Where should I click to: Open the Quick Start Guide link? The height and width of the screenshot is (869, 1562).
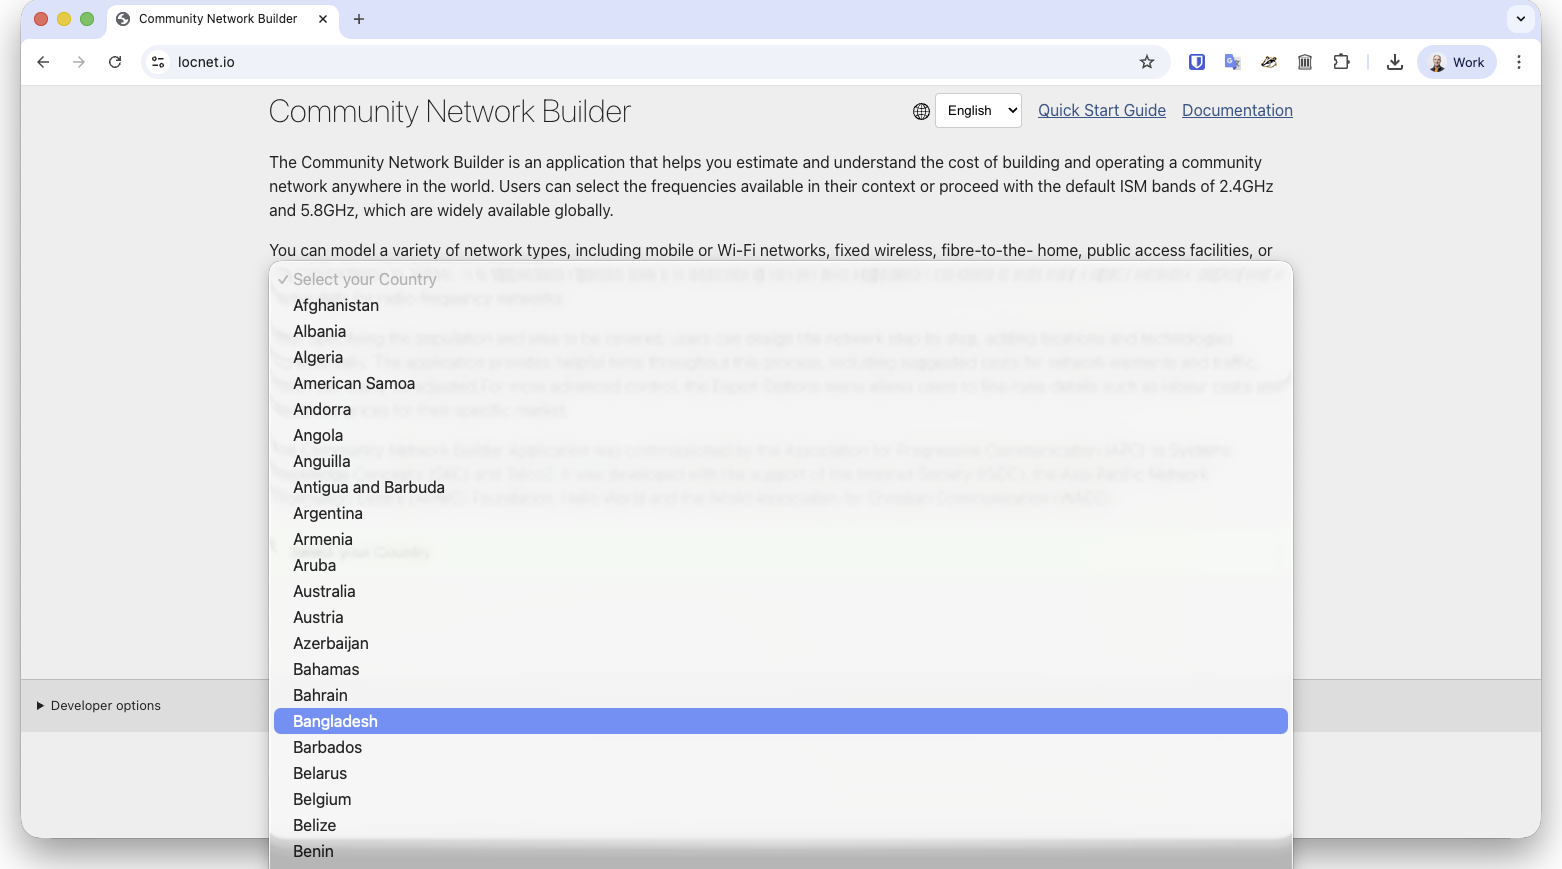coord(1101,111)
